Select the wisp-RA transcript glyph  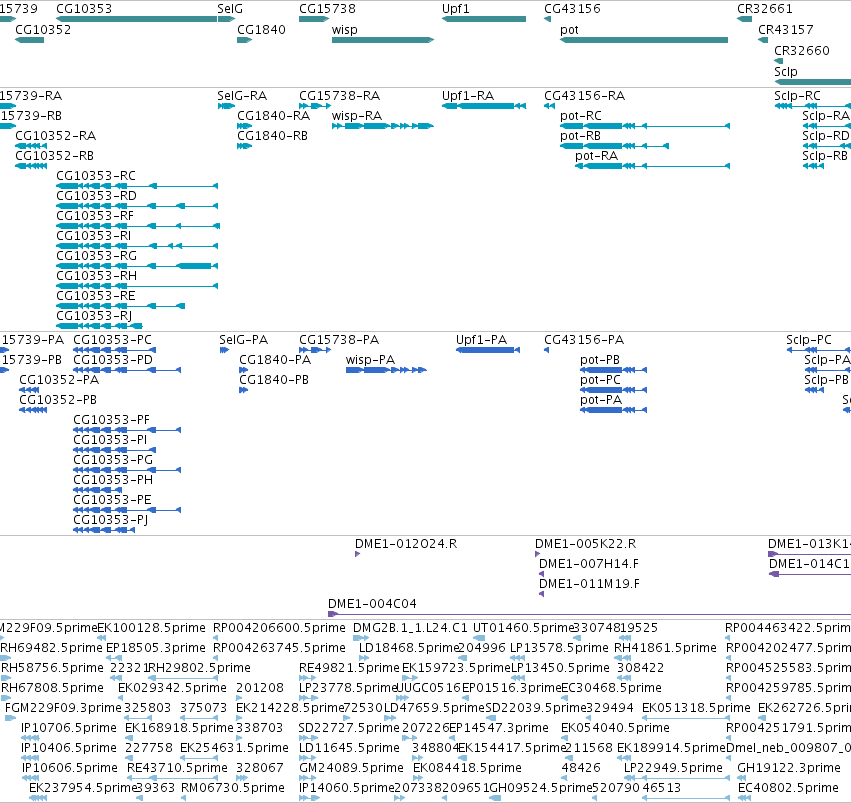coord(383,126)
